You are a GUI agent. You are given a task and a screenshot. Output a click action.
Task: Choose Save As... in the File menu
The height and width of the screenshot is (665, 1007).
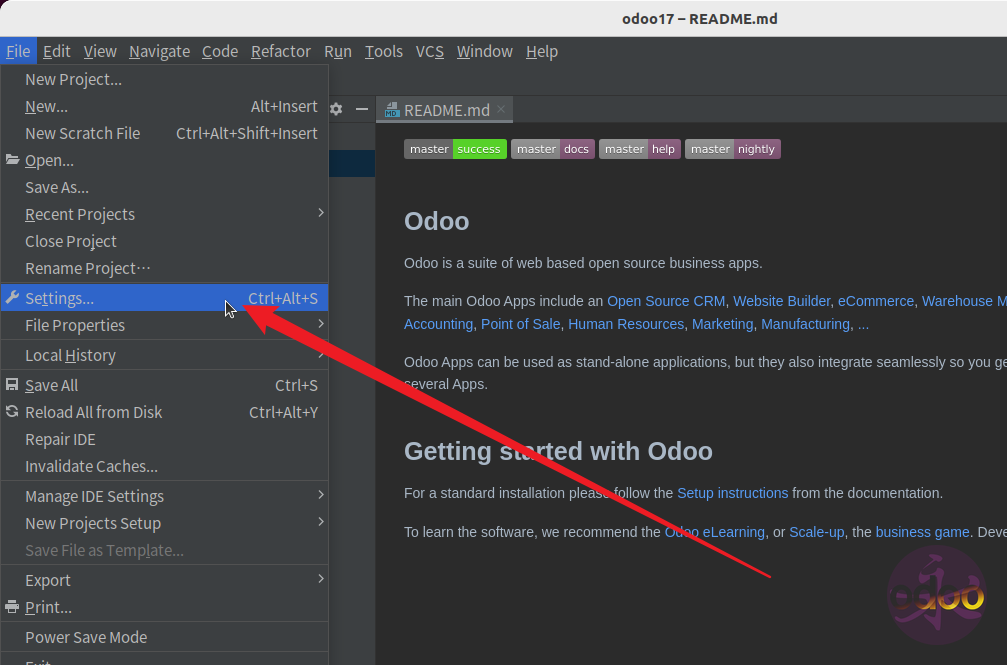pyautogui.click(x=164, y=187)
